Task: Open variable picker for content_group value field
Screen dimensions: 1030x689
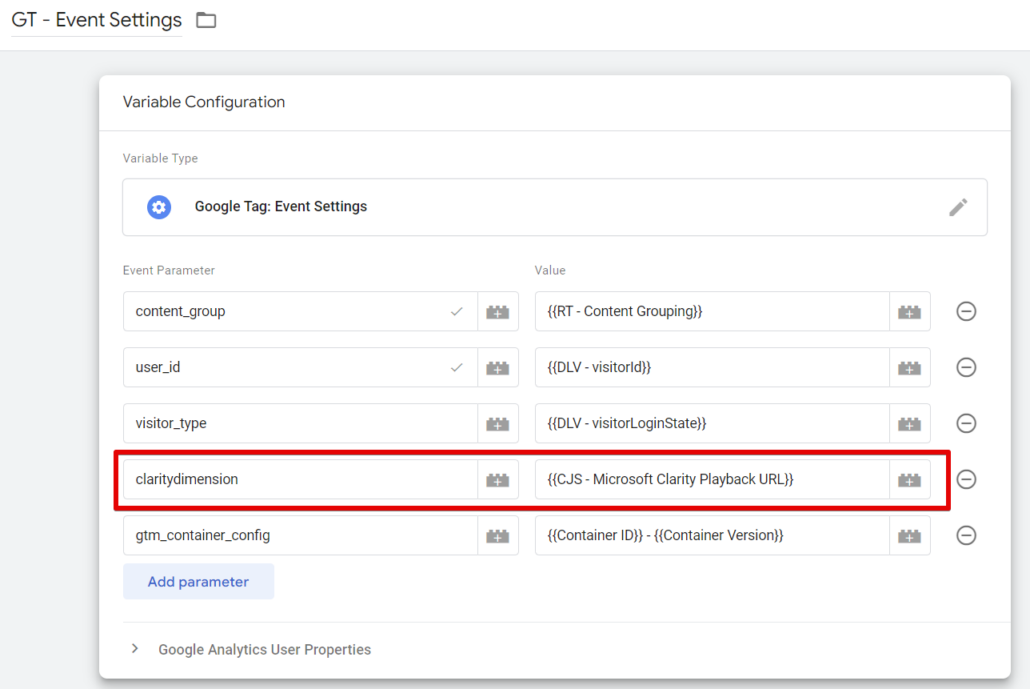Action: point(909,311)
